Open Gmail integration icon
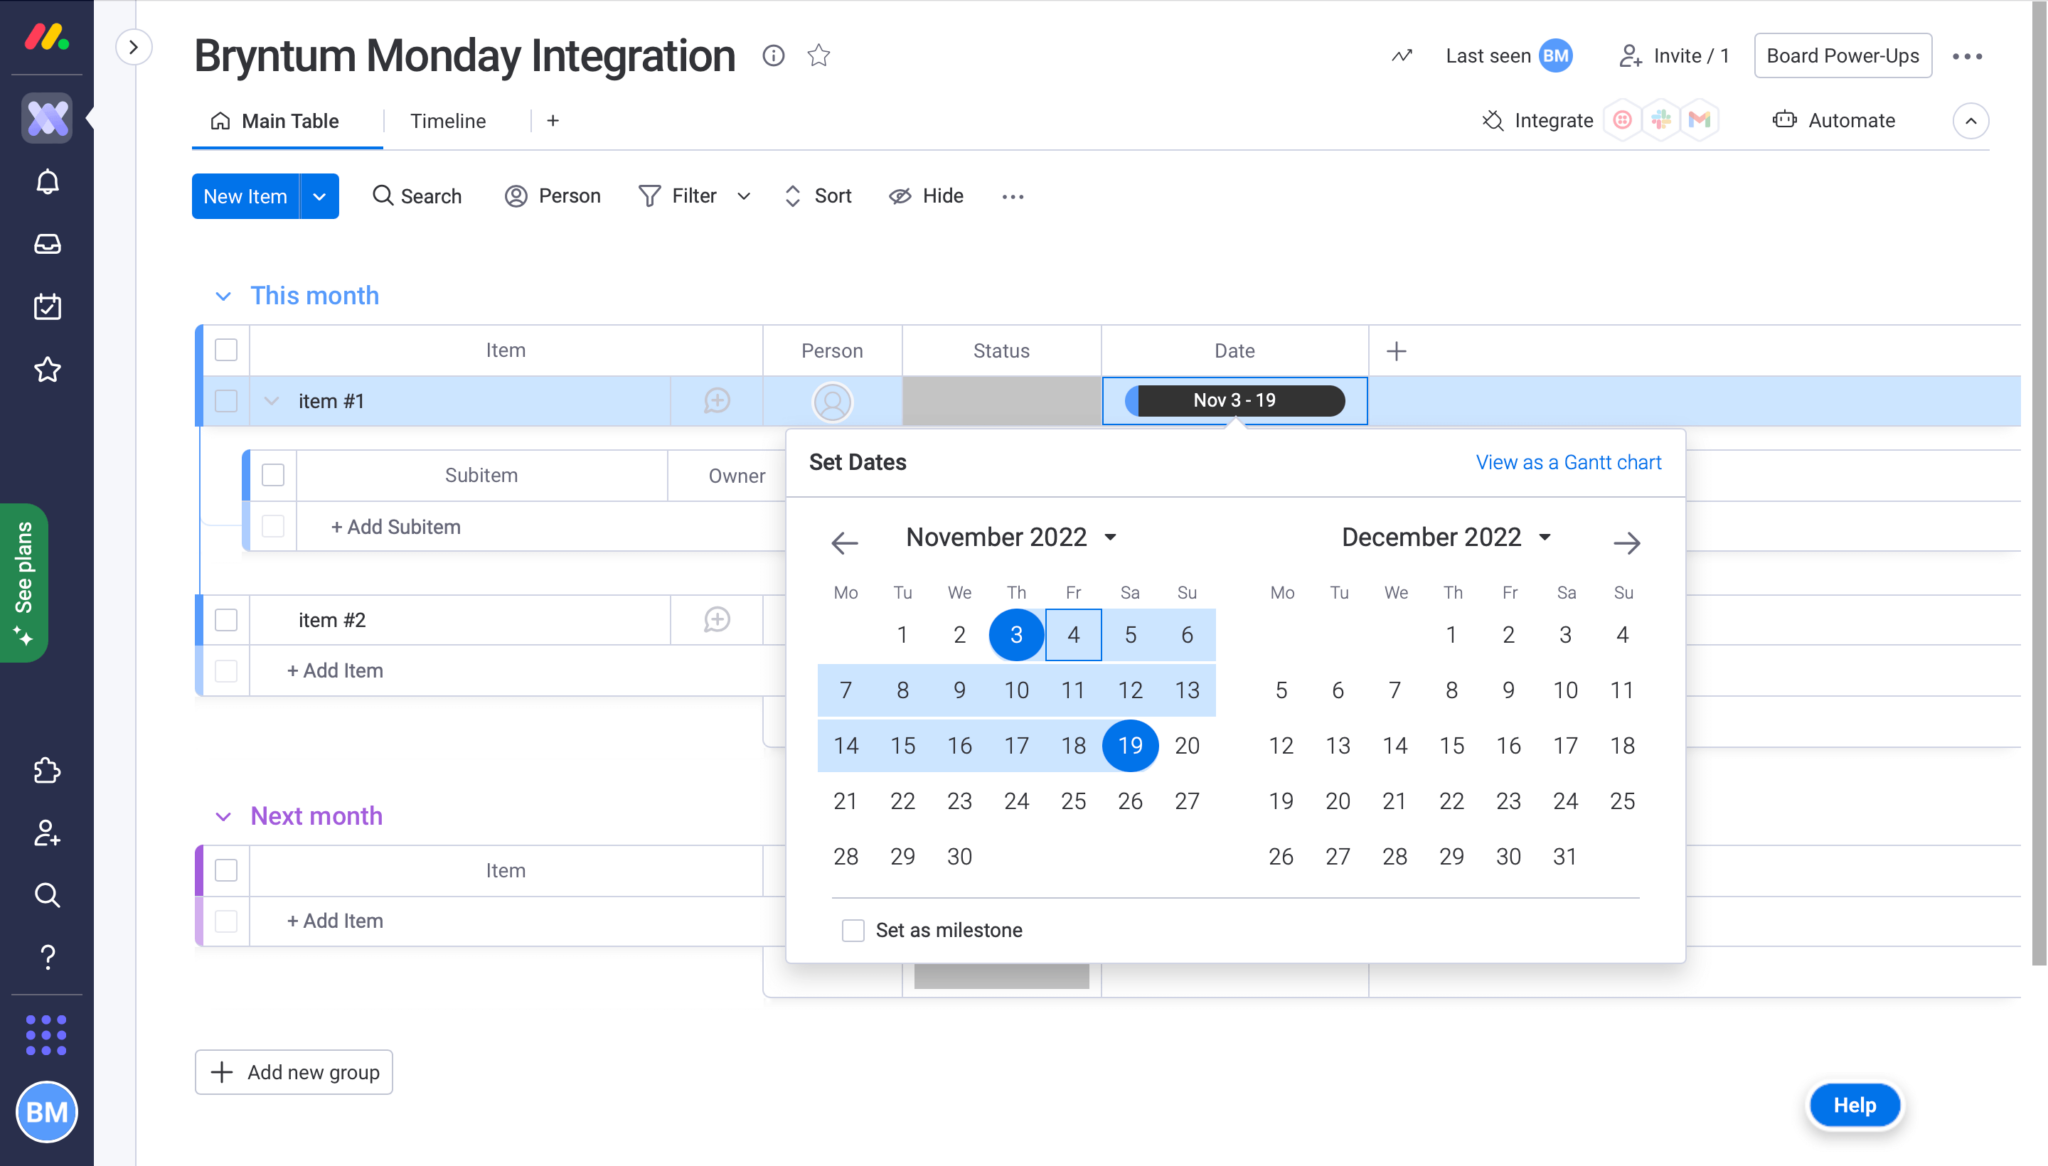This screenshot has width=2048, height=1166. (1699, 121)
